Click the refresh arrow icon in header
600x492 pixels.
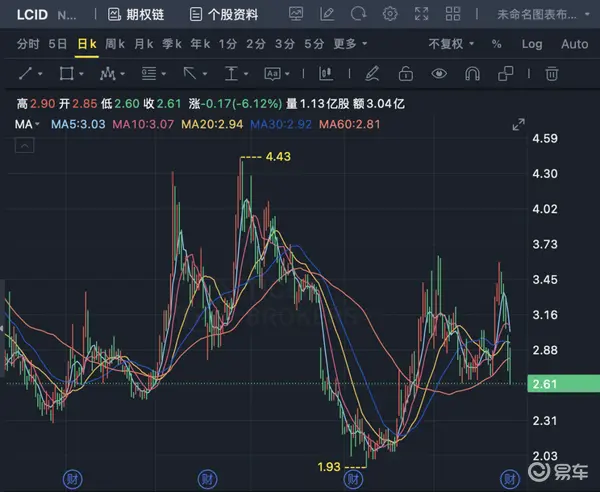(x=359, y=14)
